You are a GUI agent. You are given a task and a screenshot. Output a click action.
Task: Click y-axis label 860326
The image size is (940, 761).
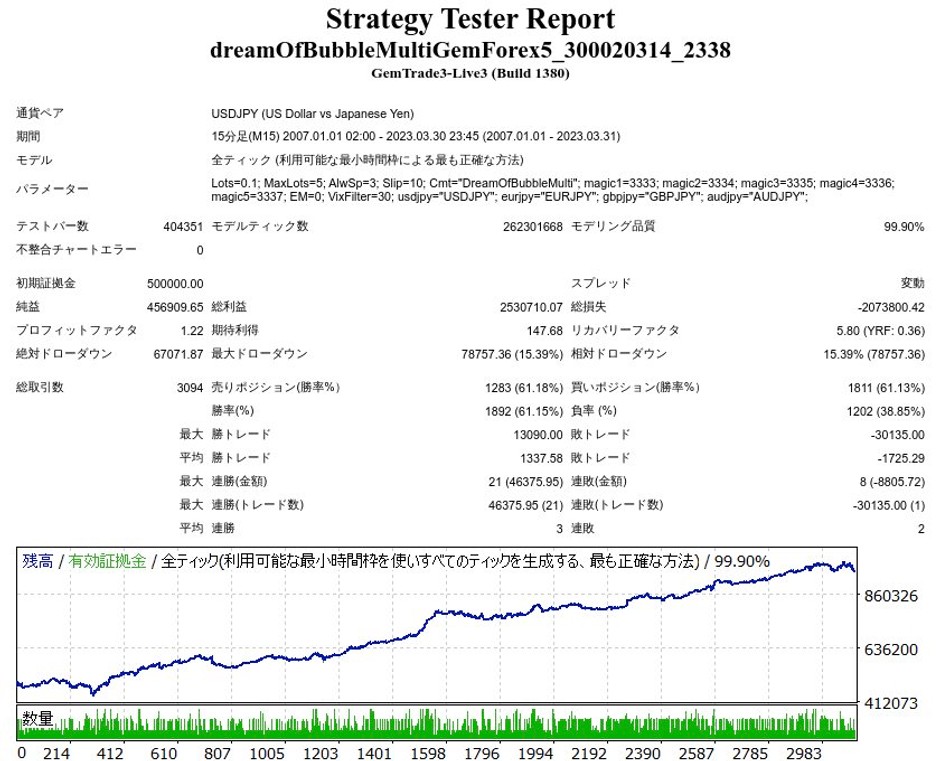tap(891, 595)
